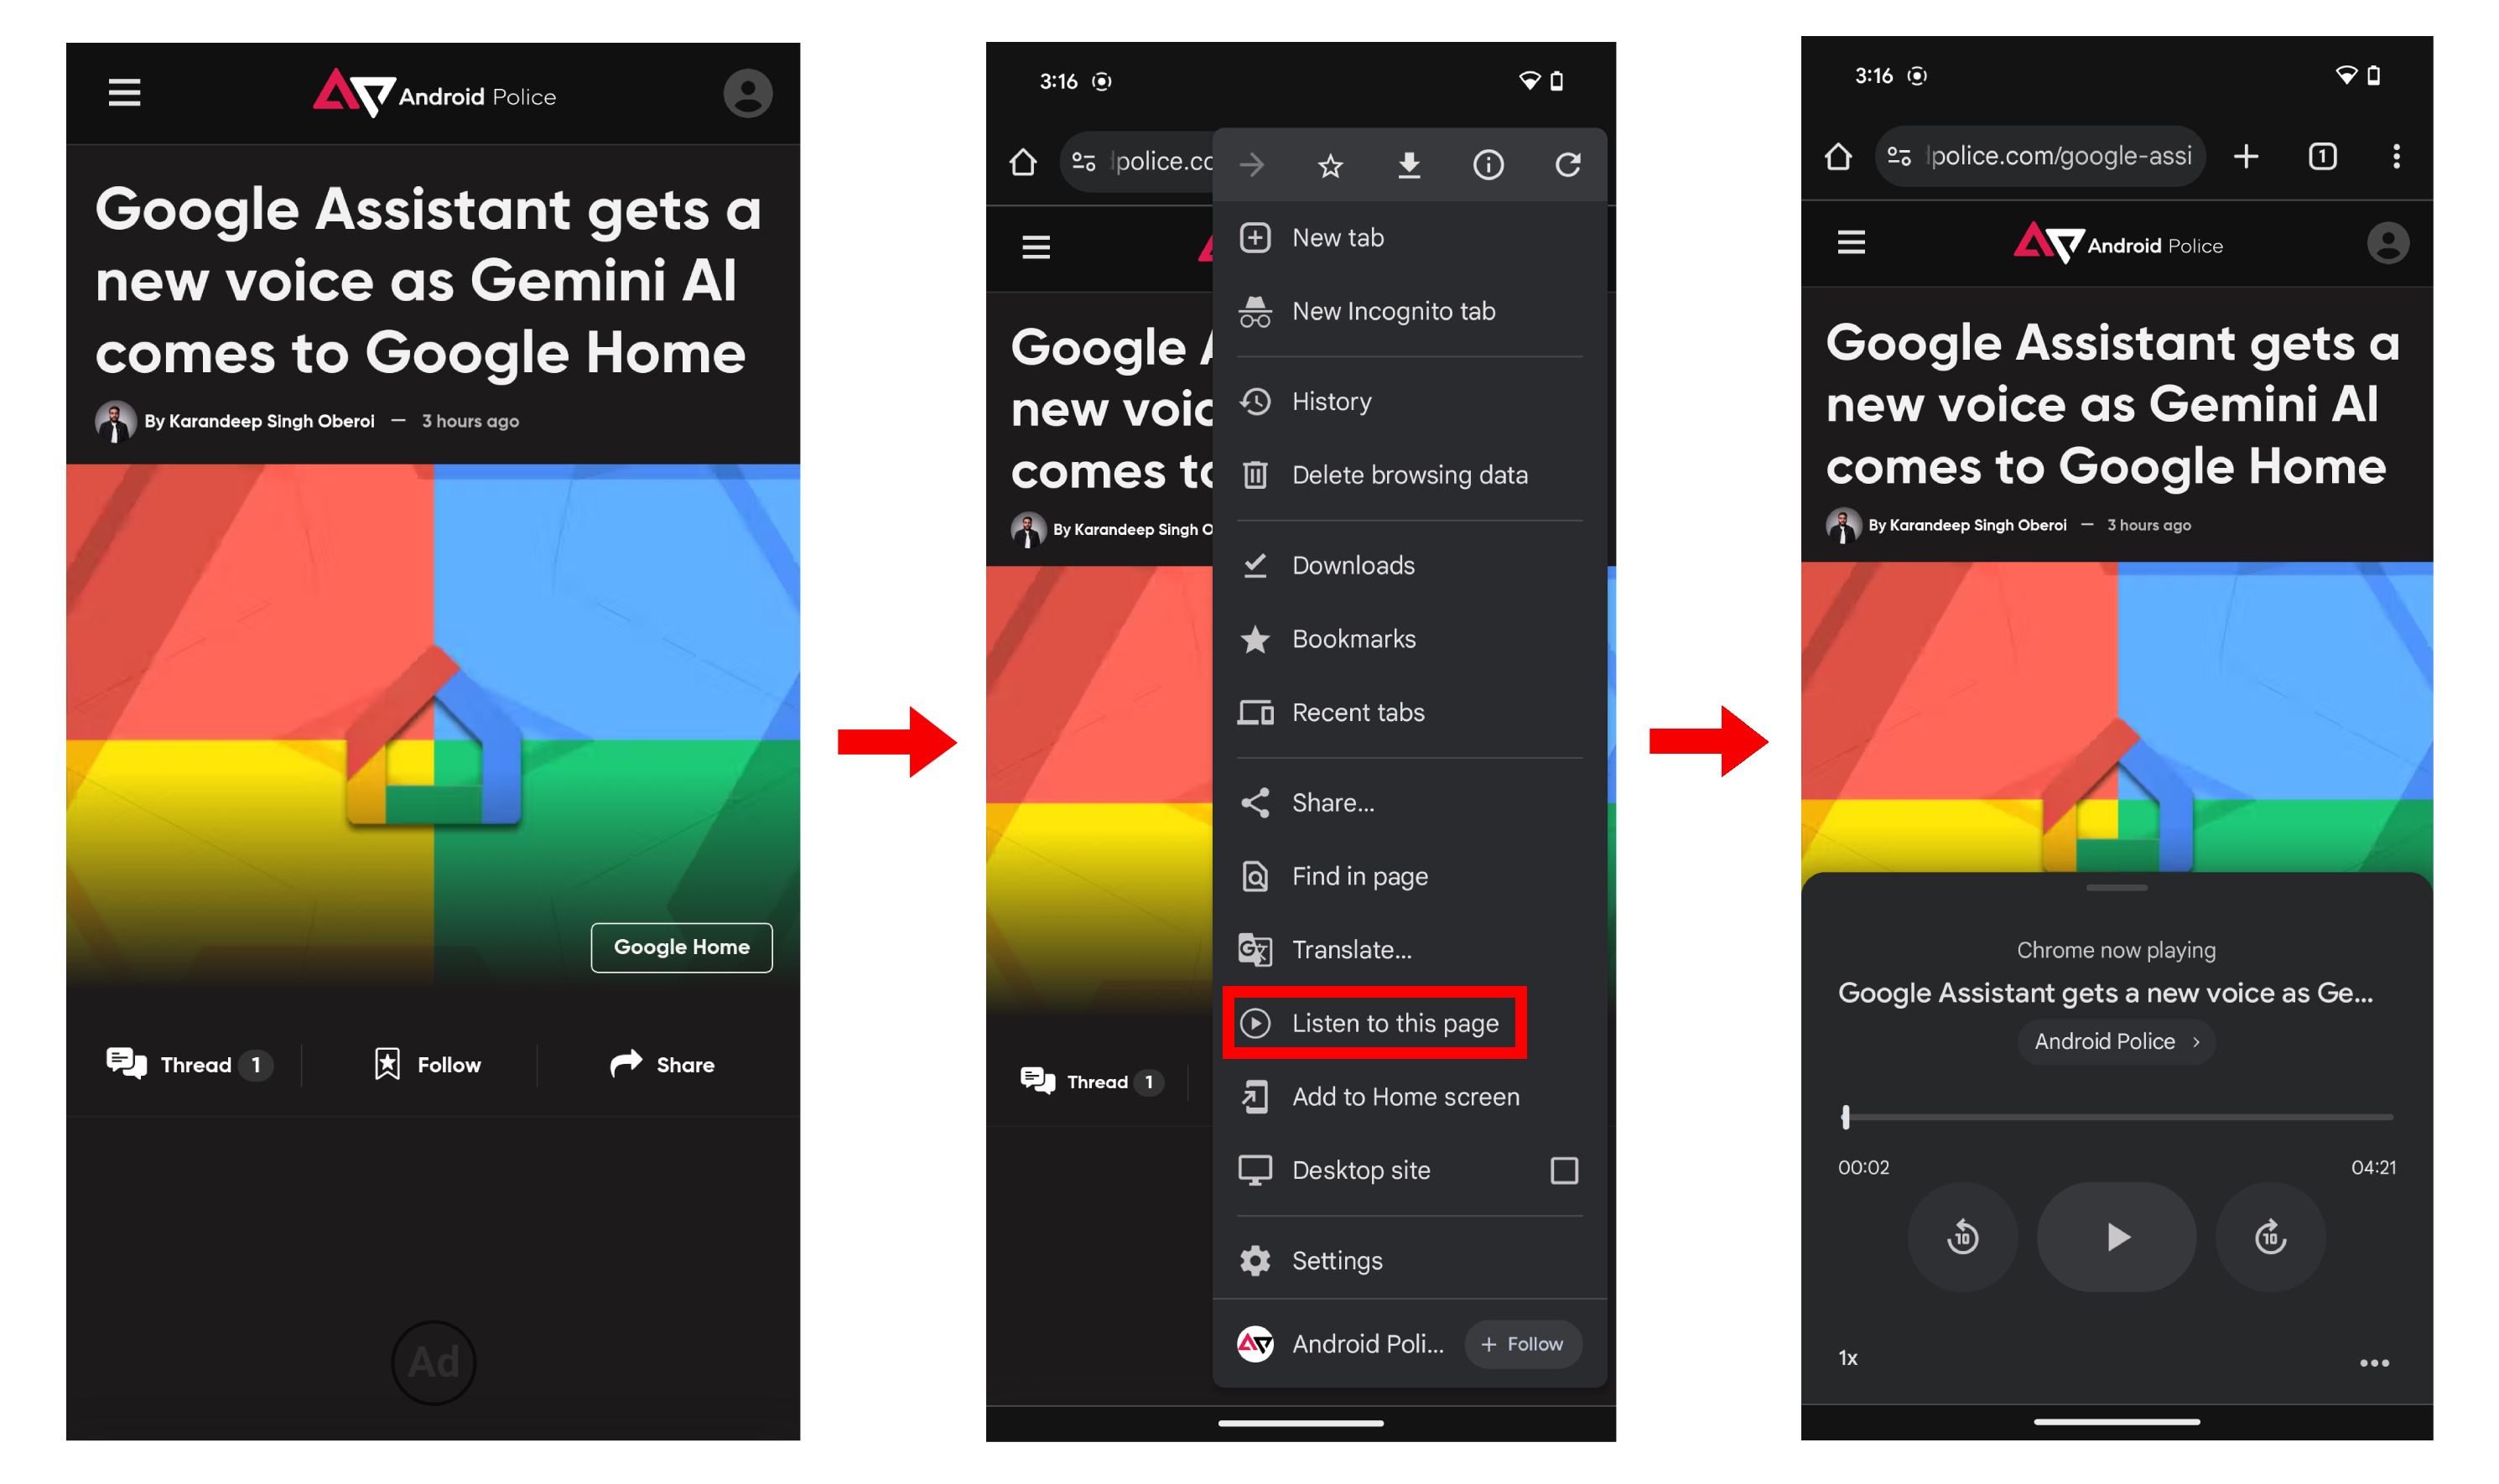2499x1484 pixels.
Task: Click the 1x playback speed toggle
Action: pos(1847,1358)
